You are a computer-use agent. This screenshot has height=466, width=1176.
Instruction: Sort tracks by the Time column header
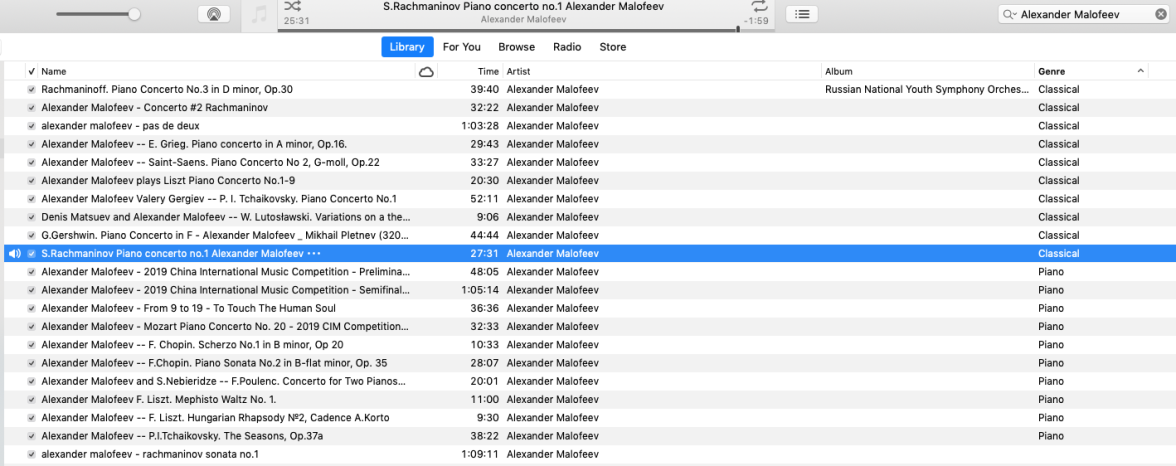pos(487,72)
